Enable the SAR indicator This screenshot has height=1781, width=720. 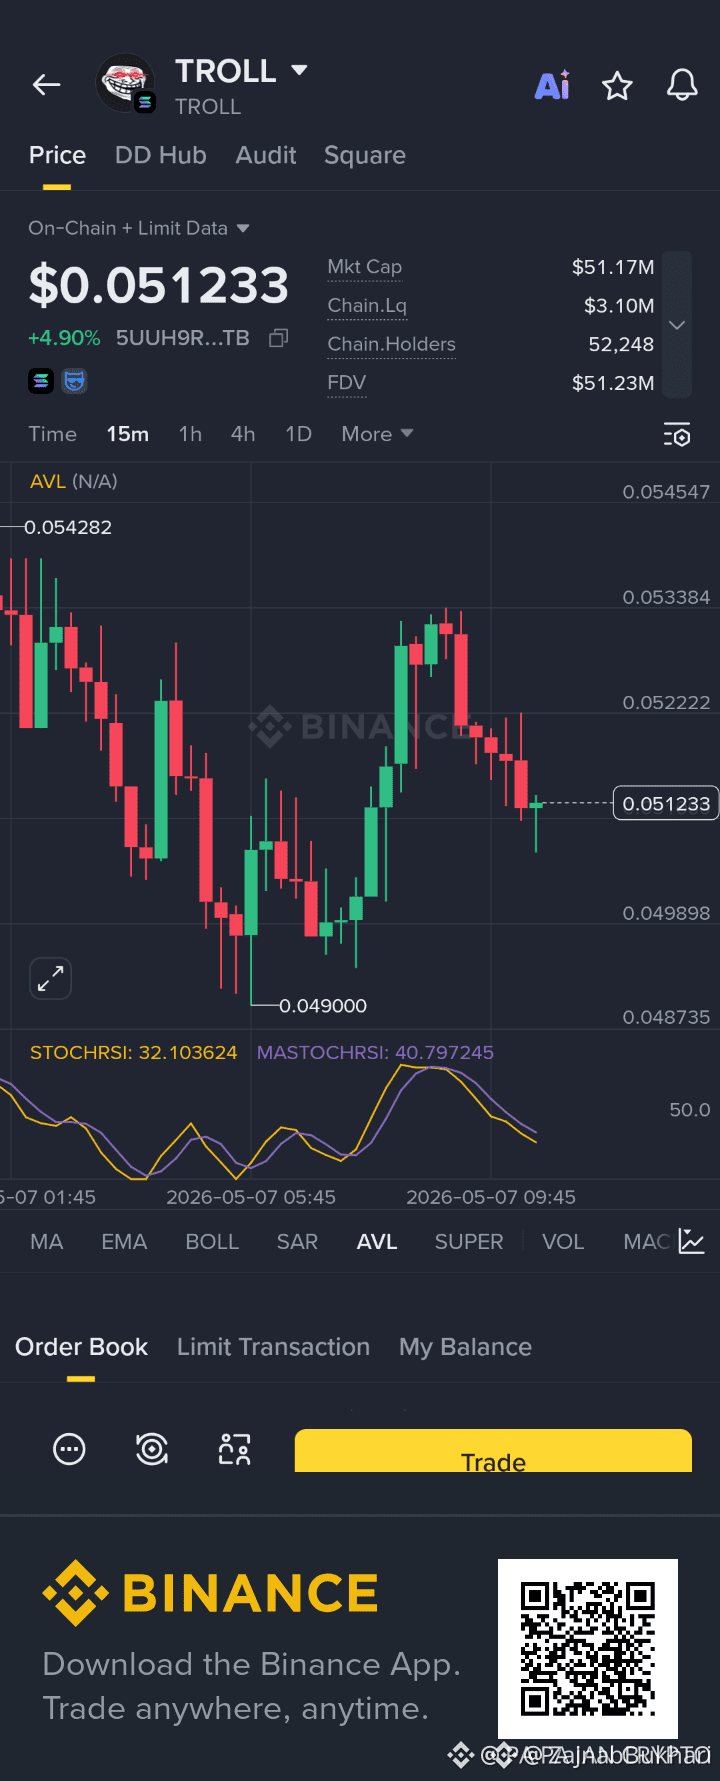[297, 1241]
